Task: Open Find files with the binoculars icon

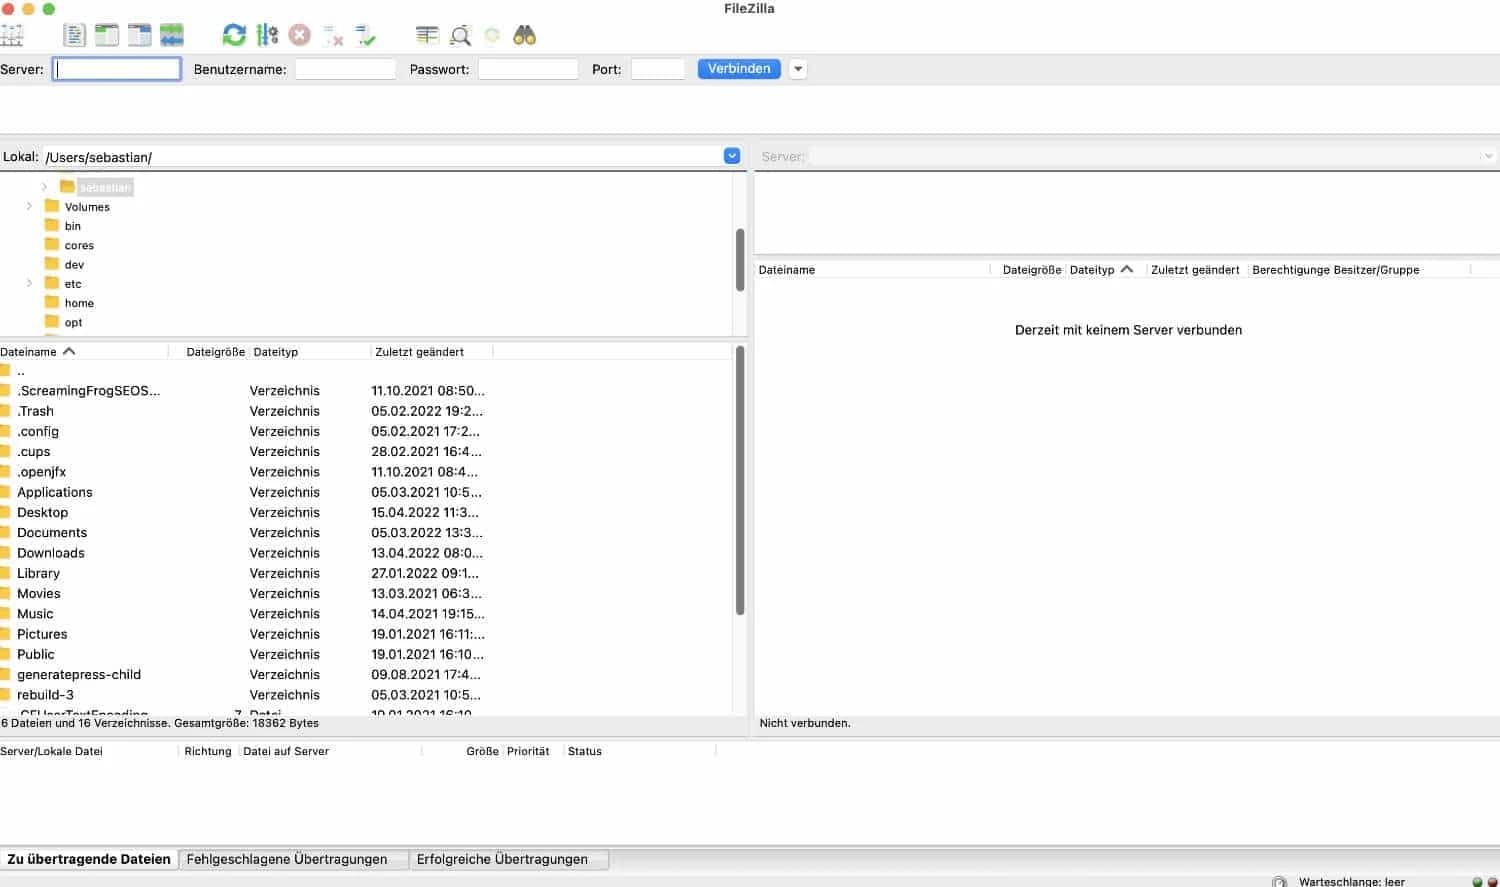Action: [525, 34]
